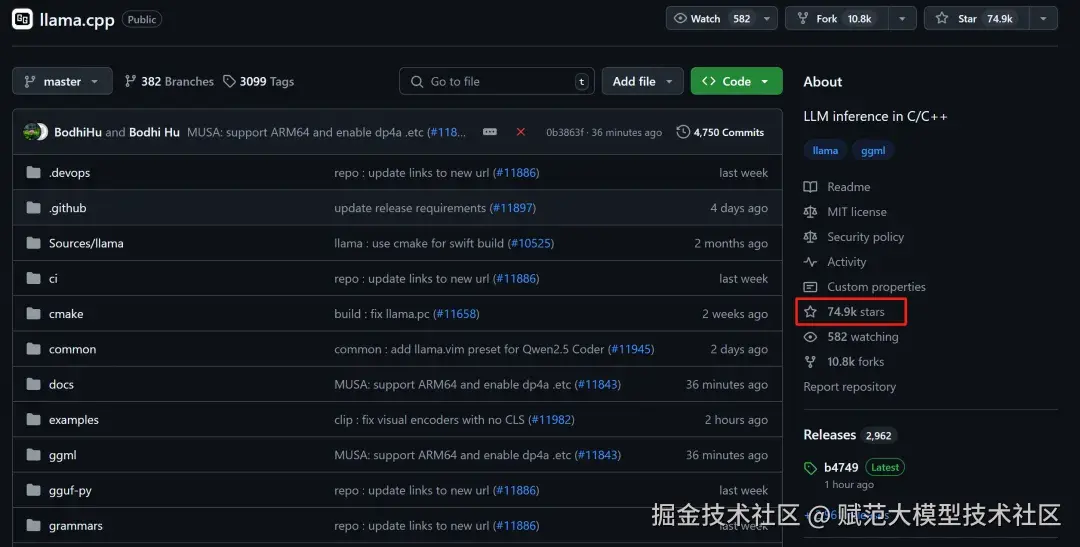Open the gguf-py folder
1080x547 pixels.
click(x=70, y=491)
